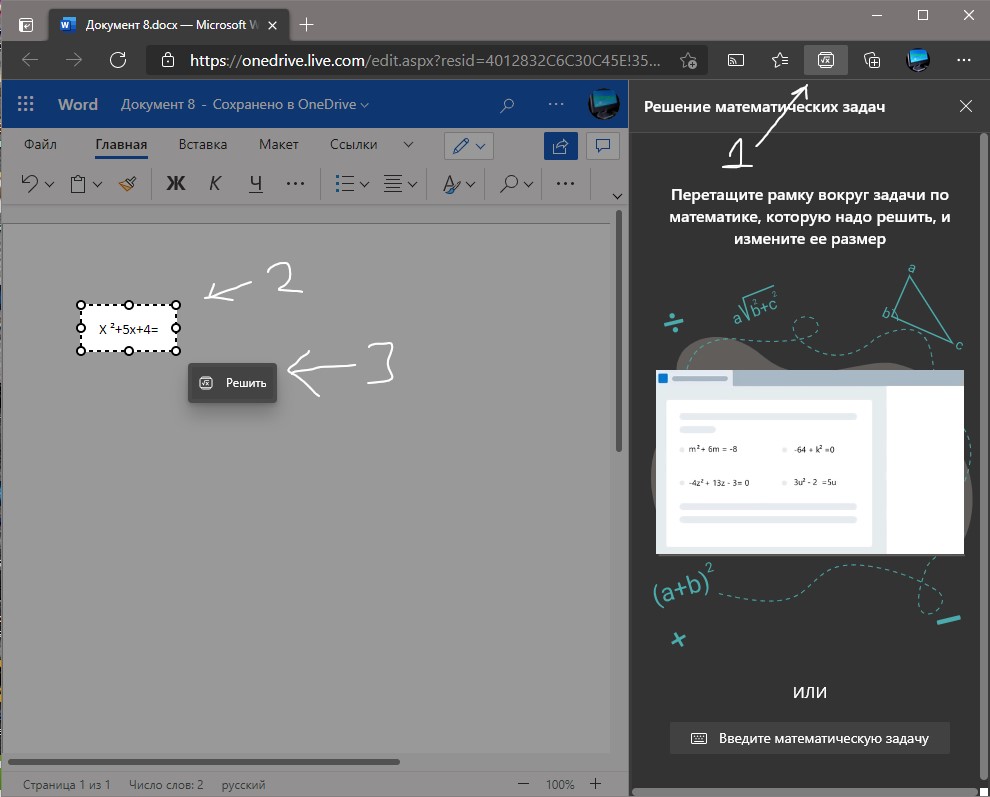Go back to previous page
Screen dimensions: 990x797
click(30, 60)
